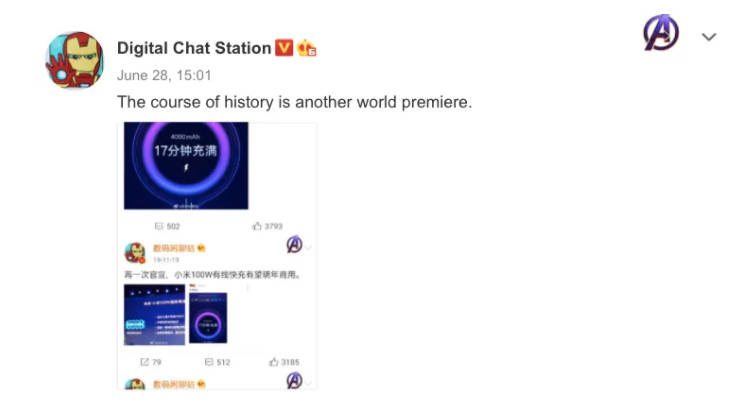Click the June 28, 15:01 timestamp
752x403 pixels.
click(164, 75)
